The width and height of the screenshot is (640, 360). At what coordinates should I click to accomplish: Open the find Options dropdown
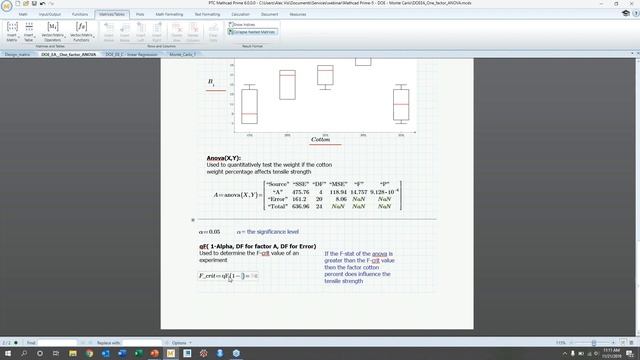[x=182, y=343]
